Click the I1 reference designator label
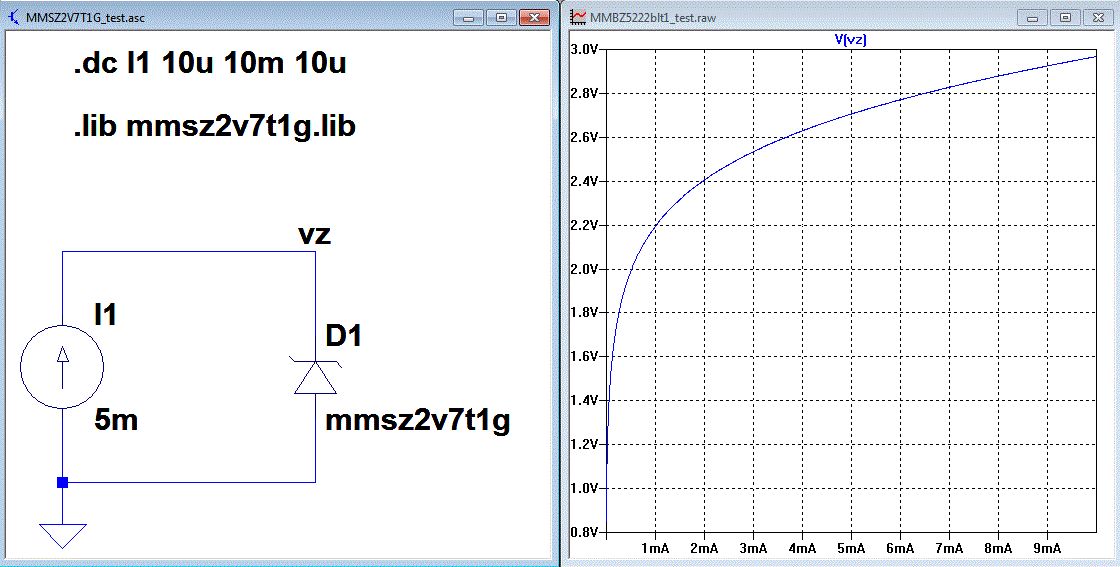The width and height of the screenshot is (1120, 567). pos(106,314)
